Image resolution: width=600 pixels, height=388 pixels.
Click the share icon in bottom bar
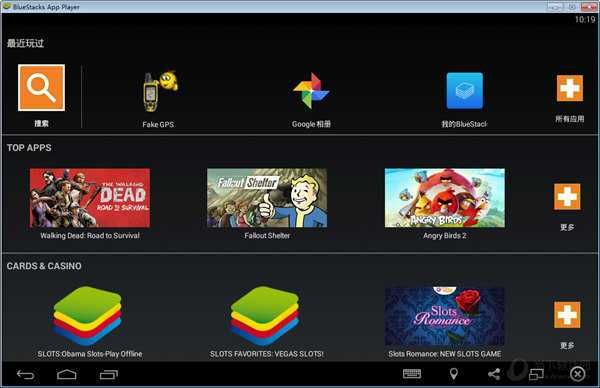[x=494, y=374]
